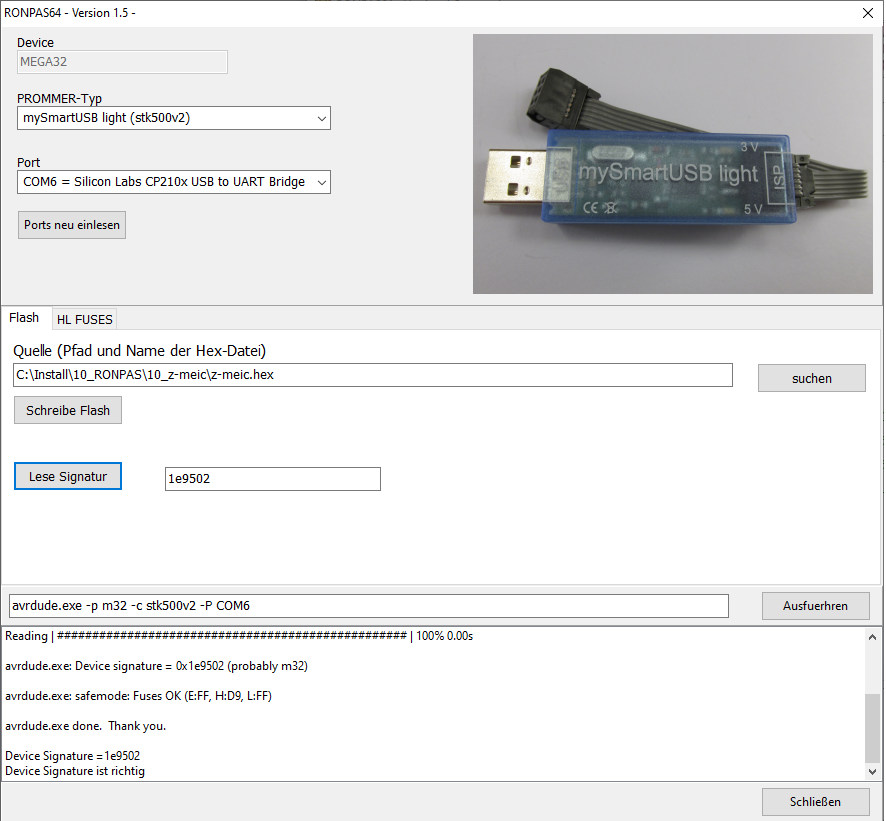
Task: Click the 'Device Signature =1e9502' log line
Action: 72,755
